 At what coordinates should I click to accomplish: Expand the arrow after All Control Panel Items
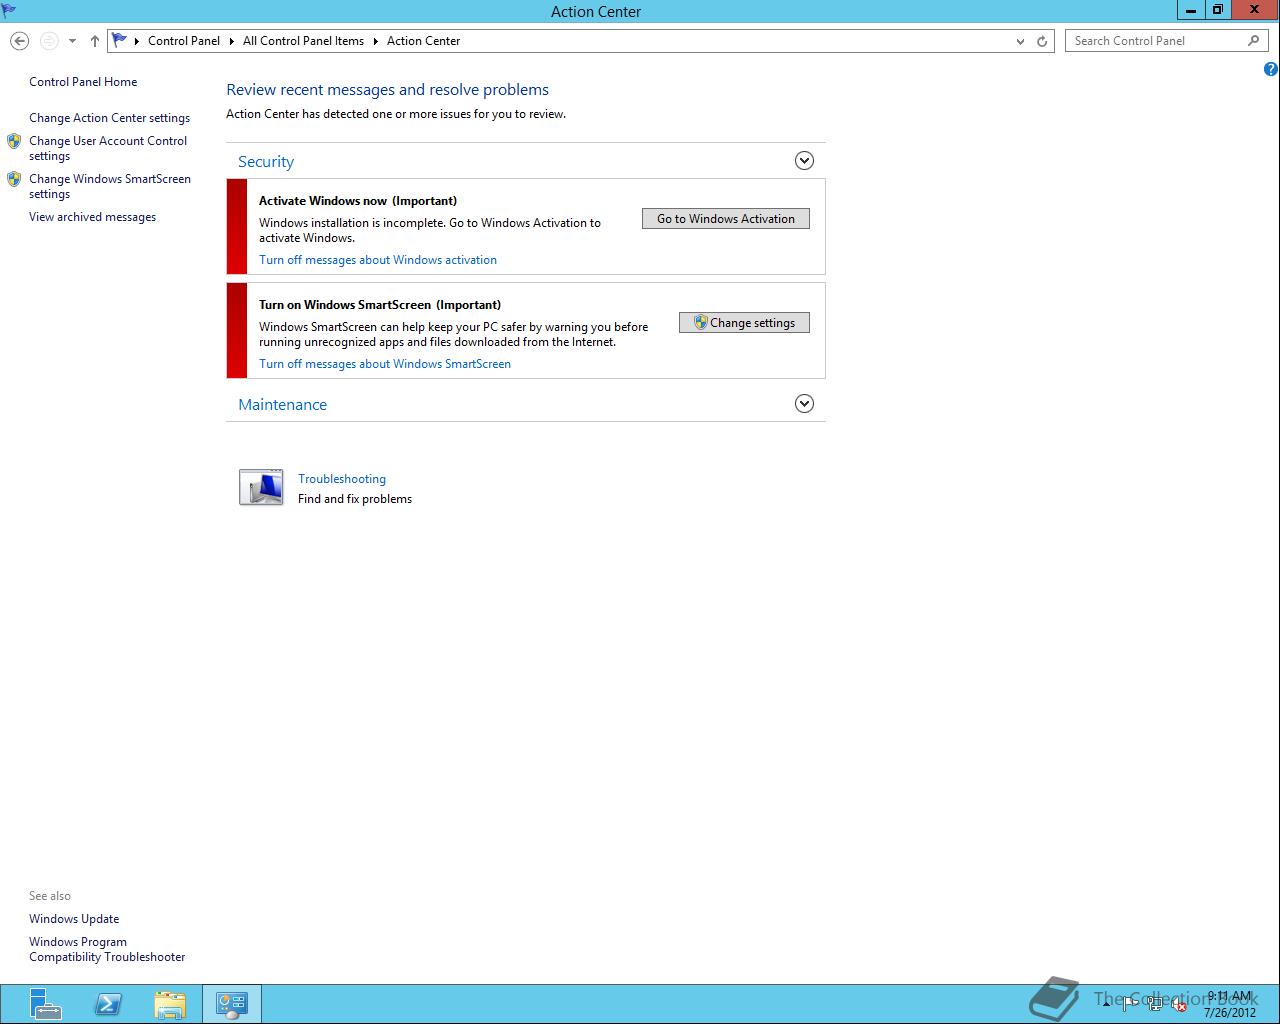[x=376, y=41]
